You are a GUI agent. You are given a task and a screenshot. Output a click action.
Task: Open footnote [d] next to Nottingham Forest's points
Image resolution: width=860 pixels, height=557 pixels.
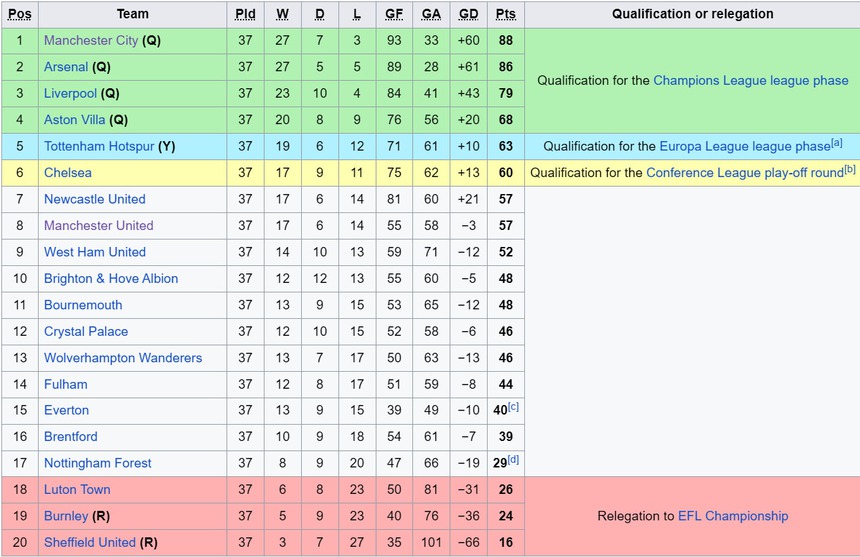pos(513,460)
